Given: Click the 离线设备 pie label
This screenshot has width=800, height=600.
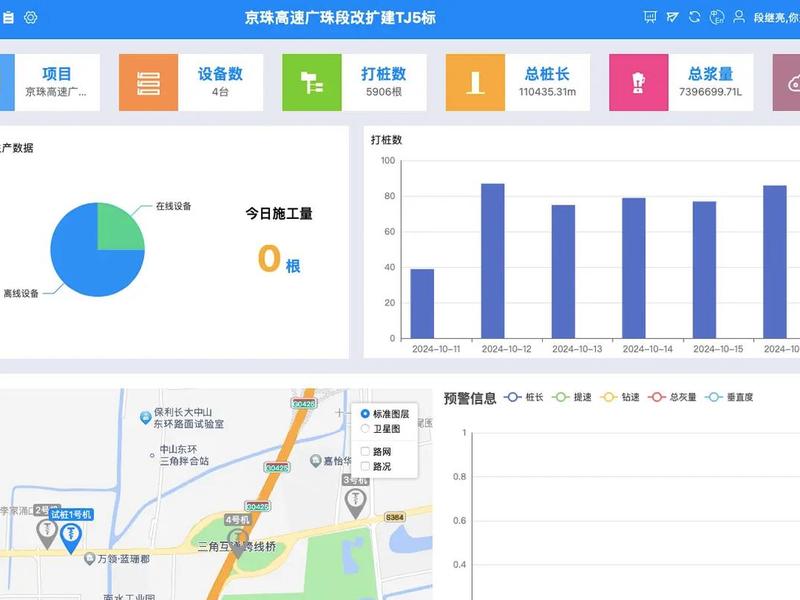Looking at the screenshot, I should click(x=21, y=293).
